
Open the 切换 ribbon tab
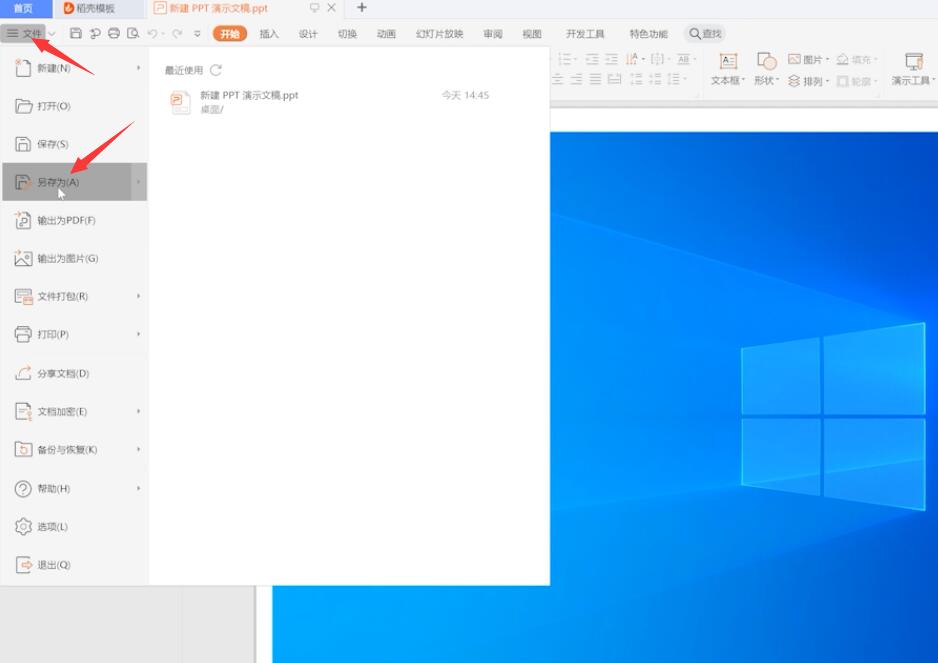click(x=347, y=34)
